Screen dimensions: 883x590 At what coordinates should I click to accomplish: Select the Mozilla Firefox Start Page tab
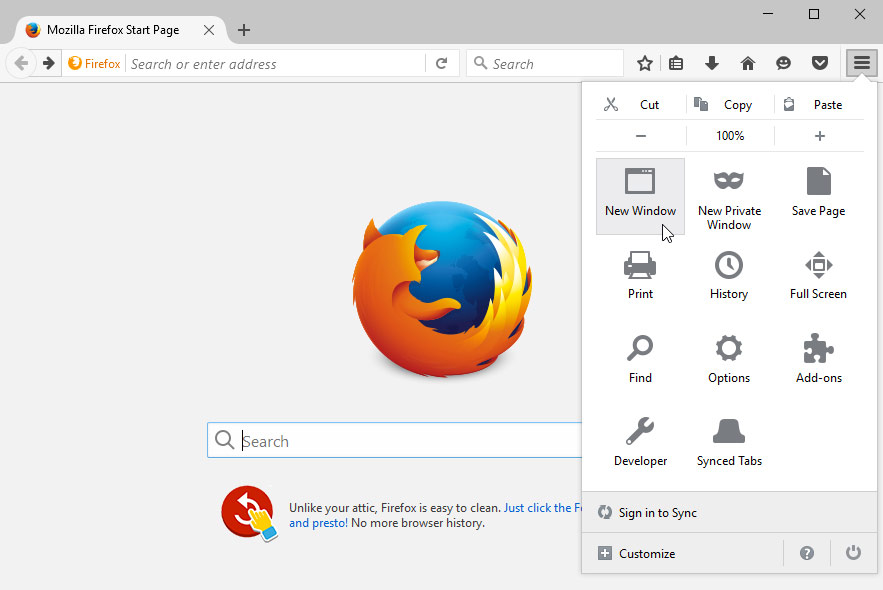(112, 30)
